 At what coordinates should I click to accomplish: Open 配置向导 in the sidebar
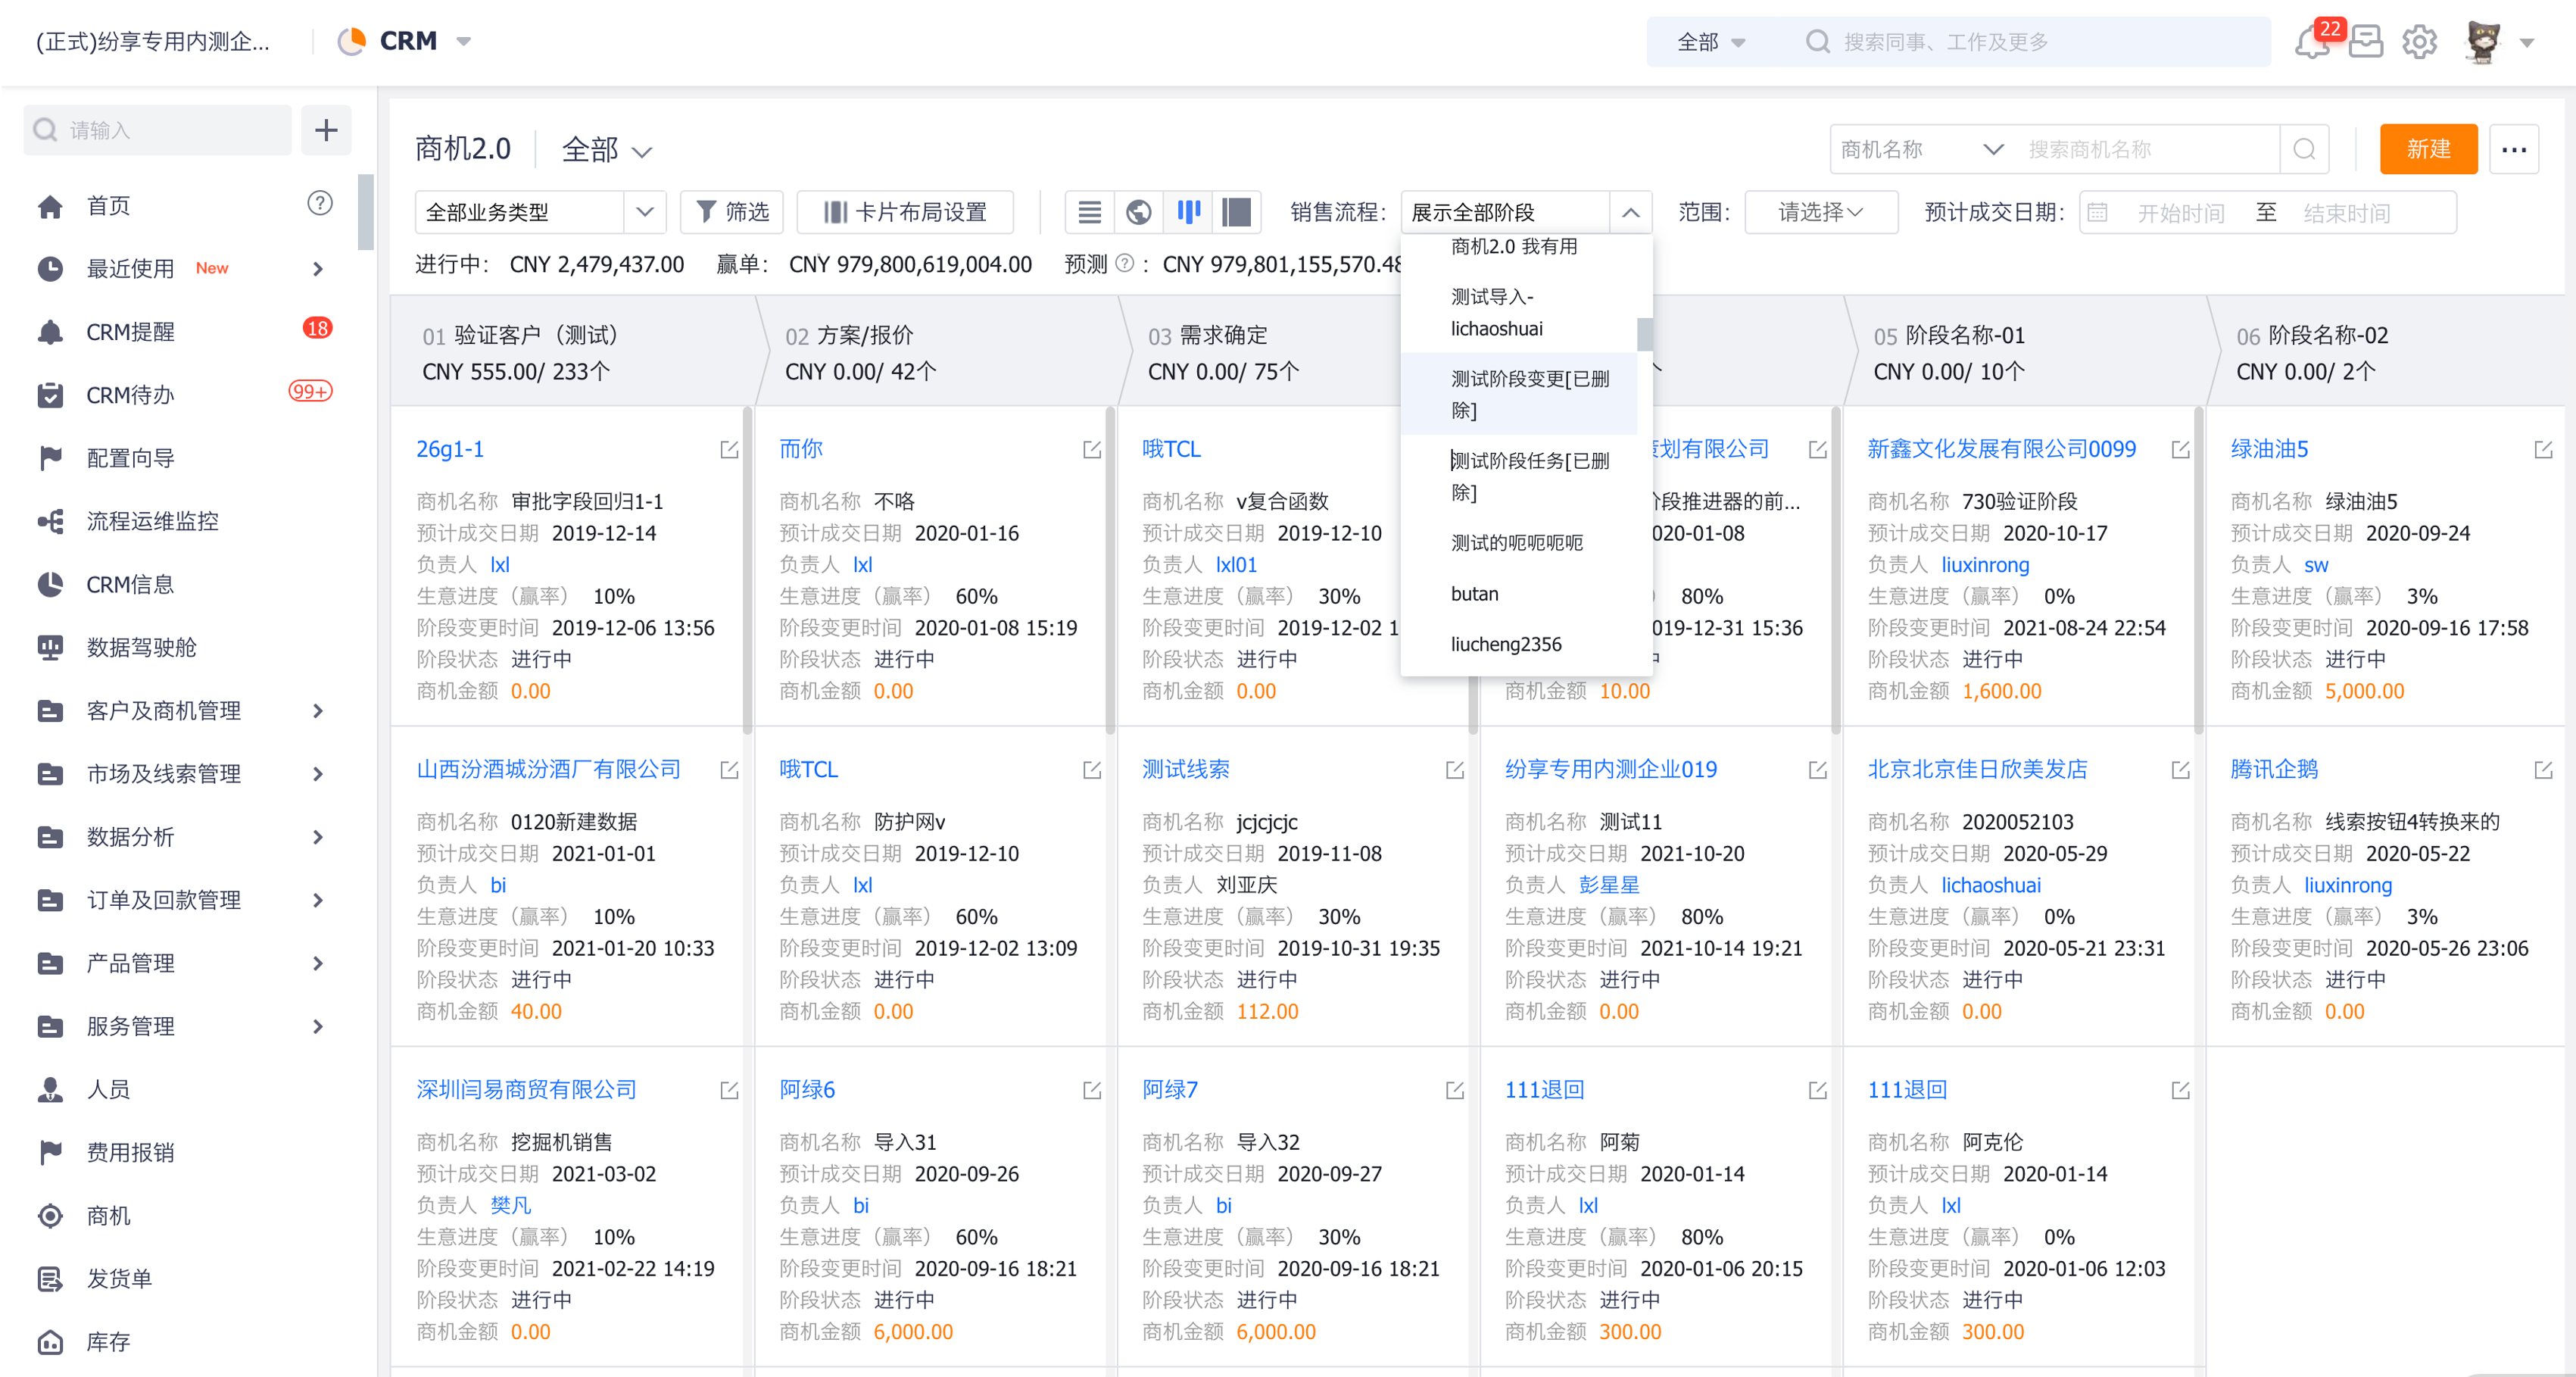coord(130,458)
